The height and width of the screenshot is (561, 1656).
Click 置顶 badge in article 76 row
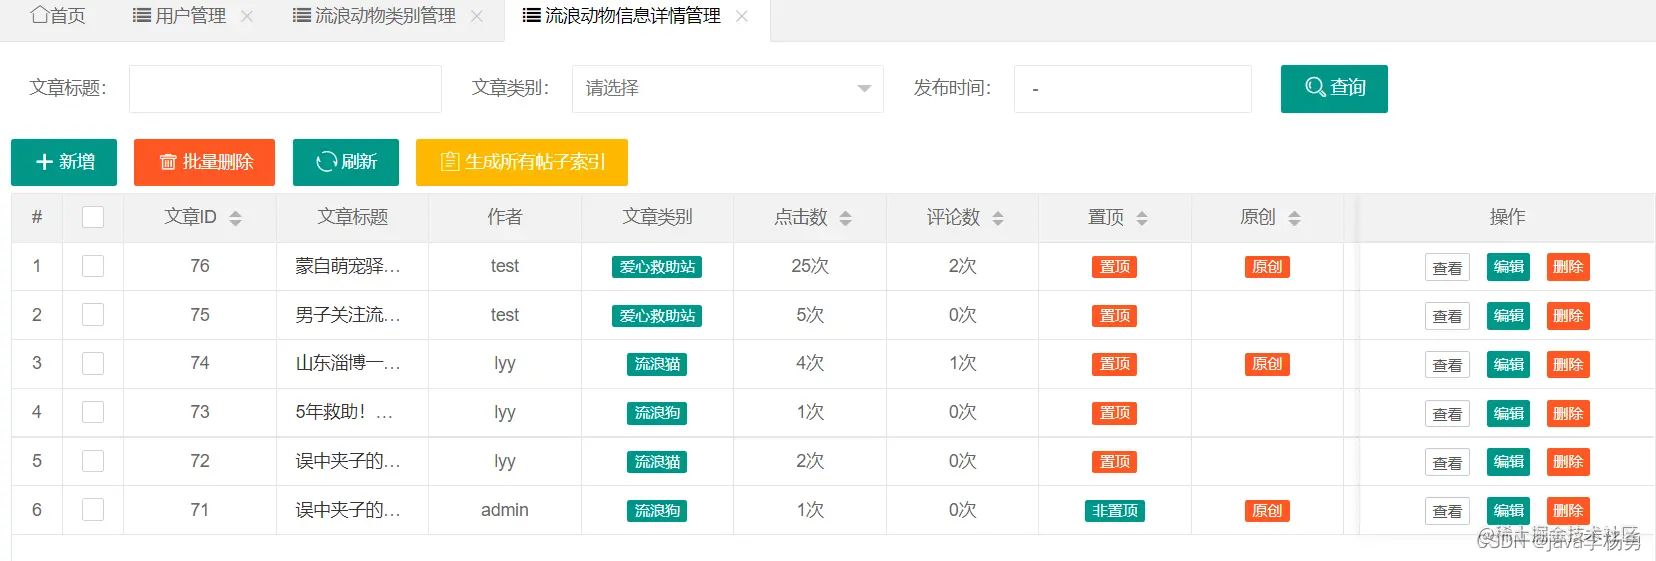[x=1114, y=267]
